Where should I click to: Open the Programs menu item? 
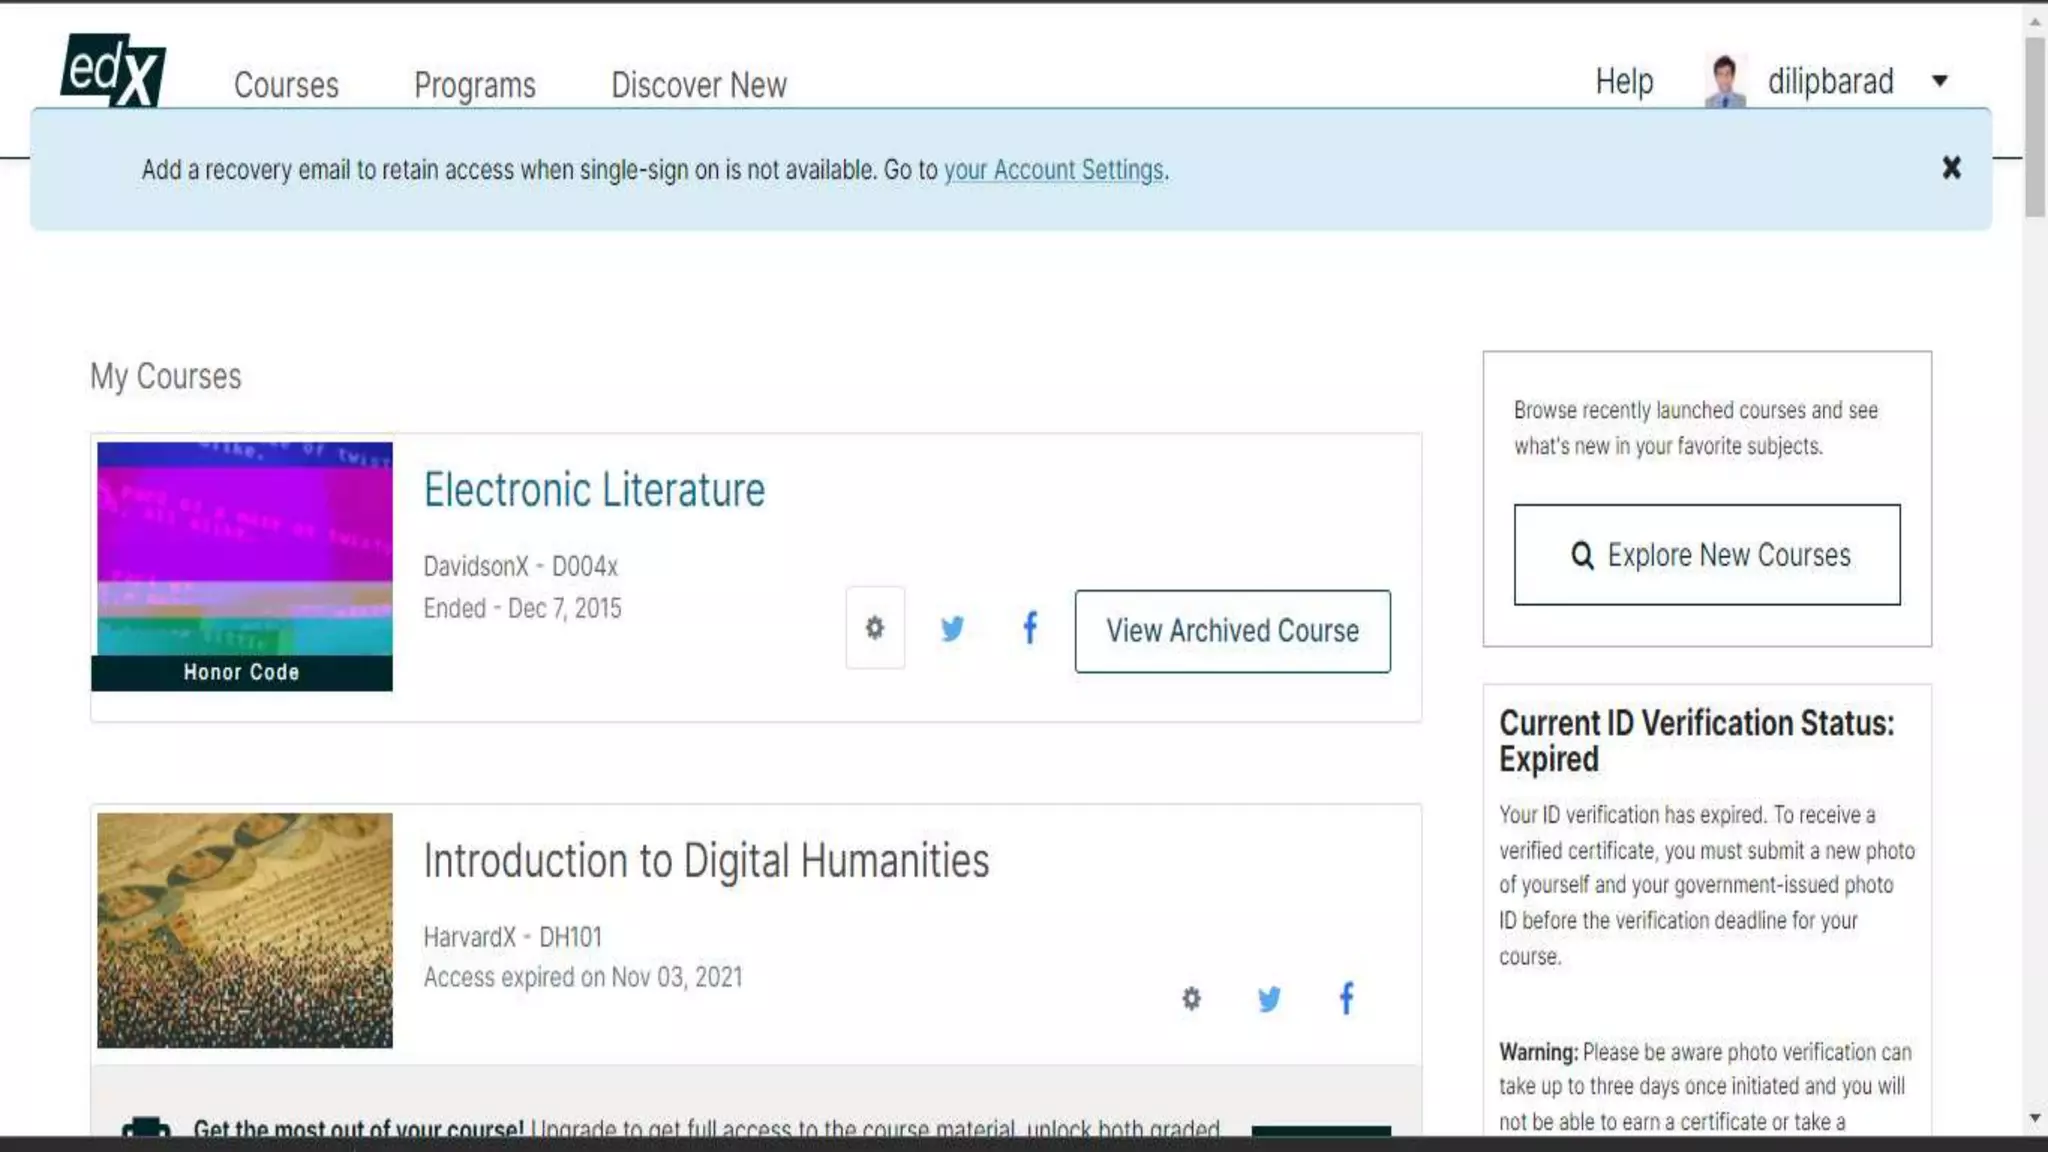pyautogui.click(x=475, y=85)
